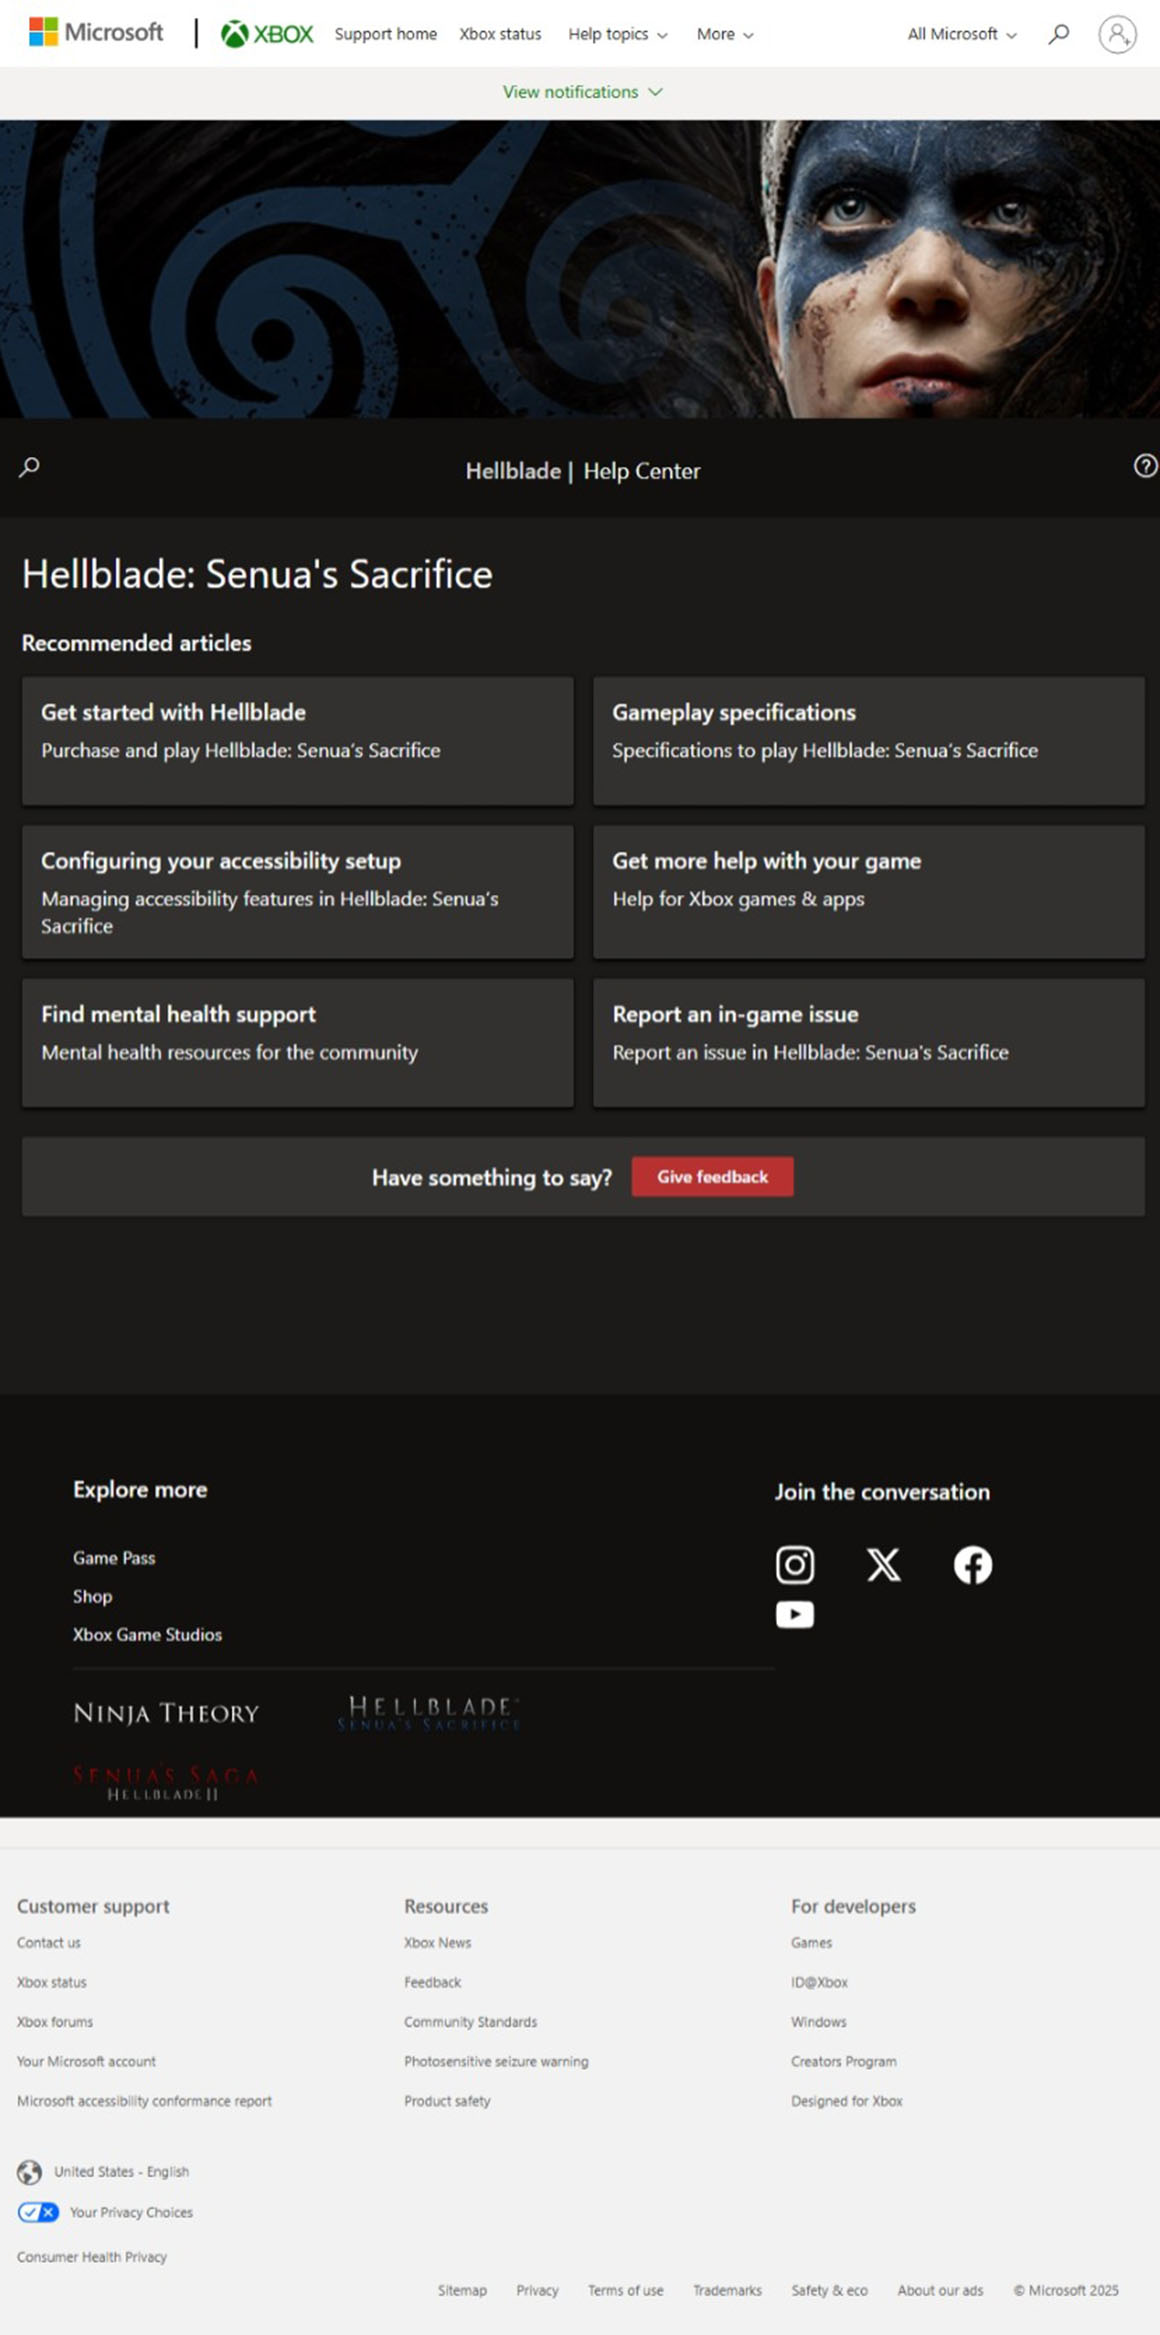Open the Help topics dropdown
Image resolution: width=1160 pixels, height=2335 pixels.
pyautogui.click(x=617, y=34)
